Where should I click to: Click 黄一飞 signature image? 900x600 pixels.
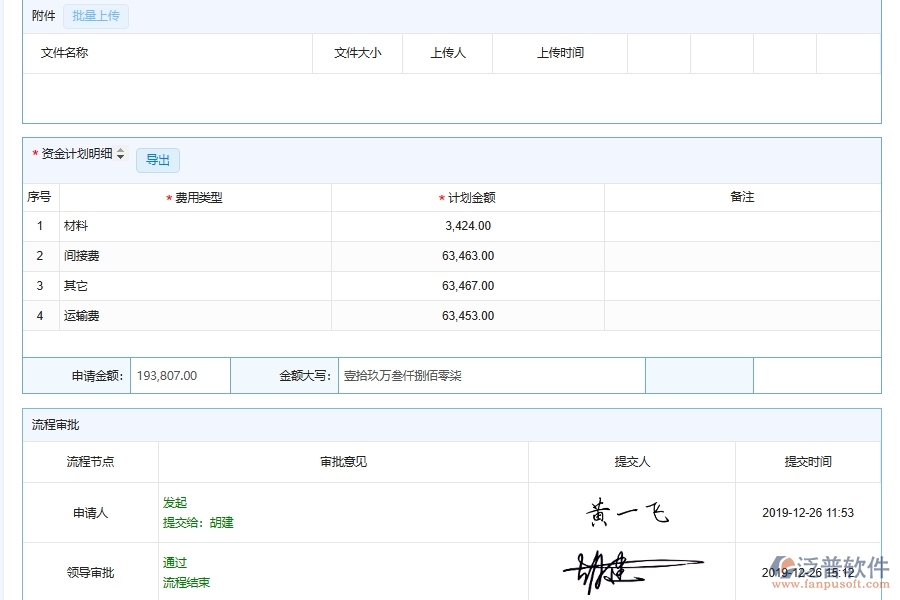tap(629, 512)
